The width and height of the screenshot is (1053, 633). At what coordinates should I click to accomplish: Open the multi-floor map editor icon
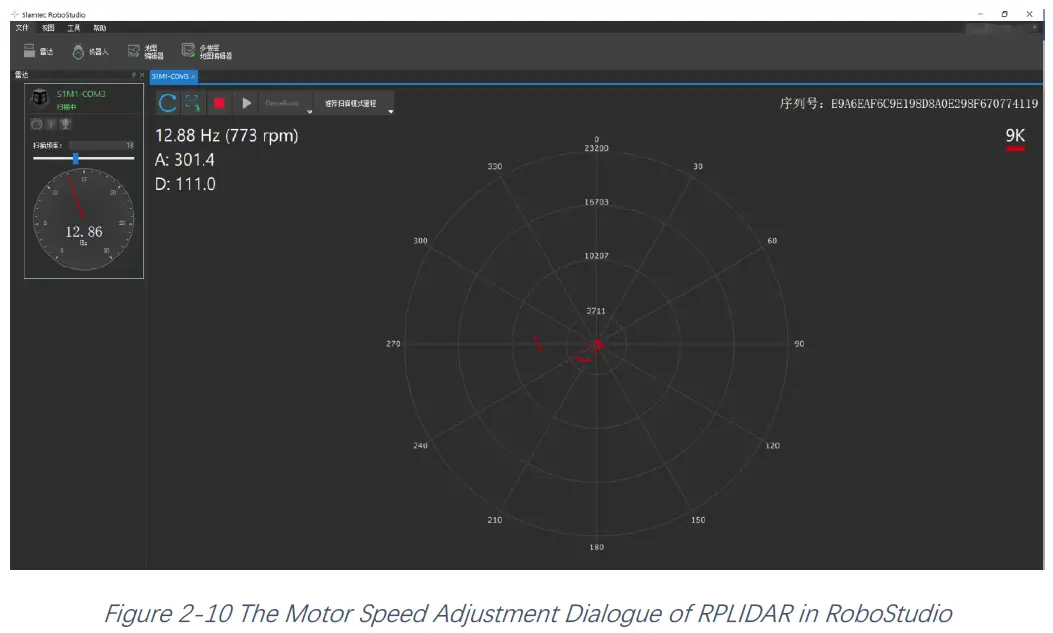tap(206, 52)
